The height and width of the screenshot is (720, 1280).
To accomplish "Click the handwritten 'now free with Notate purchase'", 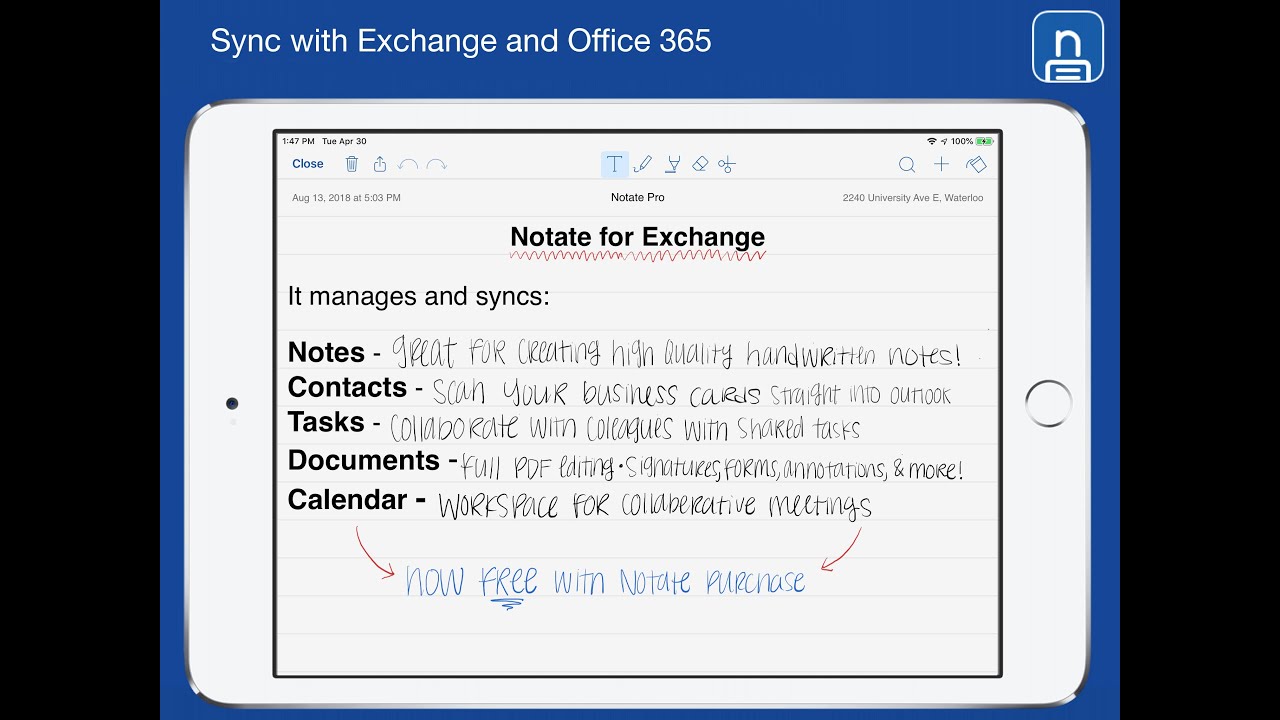I will [x=605, y=583].
